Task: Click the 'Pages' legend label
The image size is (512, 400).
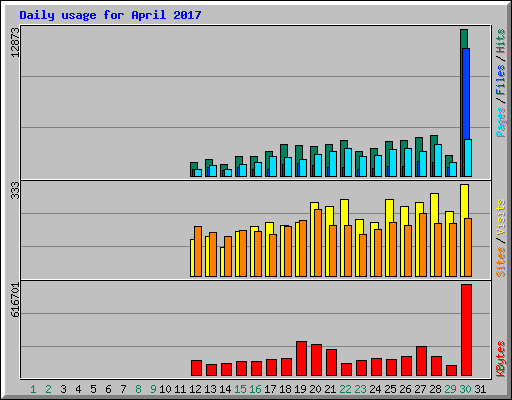Action: pyautogui.click(x=500, y=122)
